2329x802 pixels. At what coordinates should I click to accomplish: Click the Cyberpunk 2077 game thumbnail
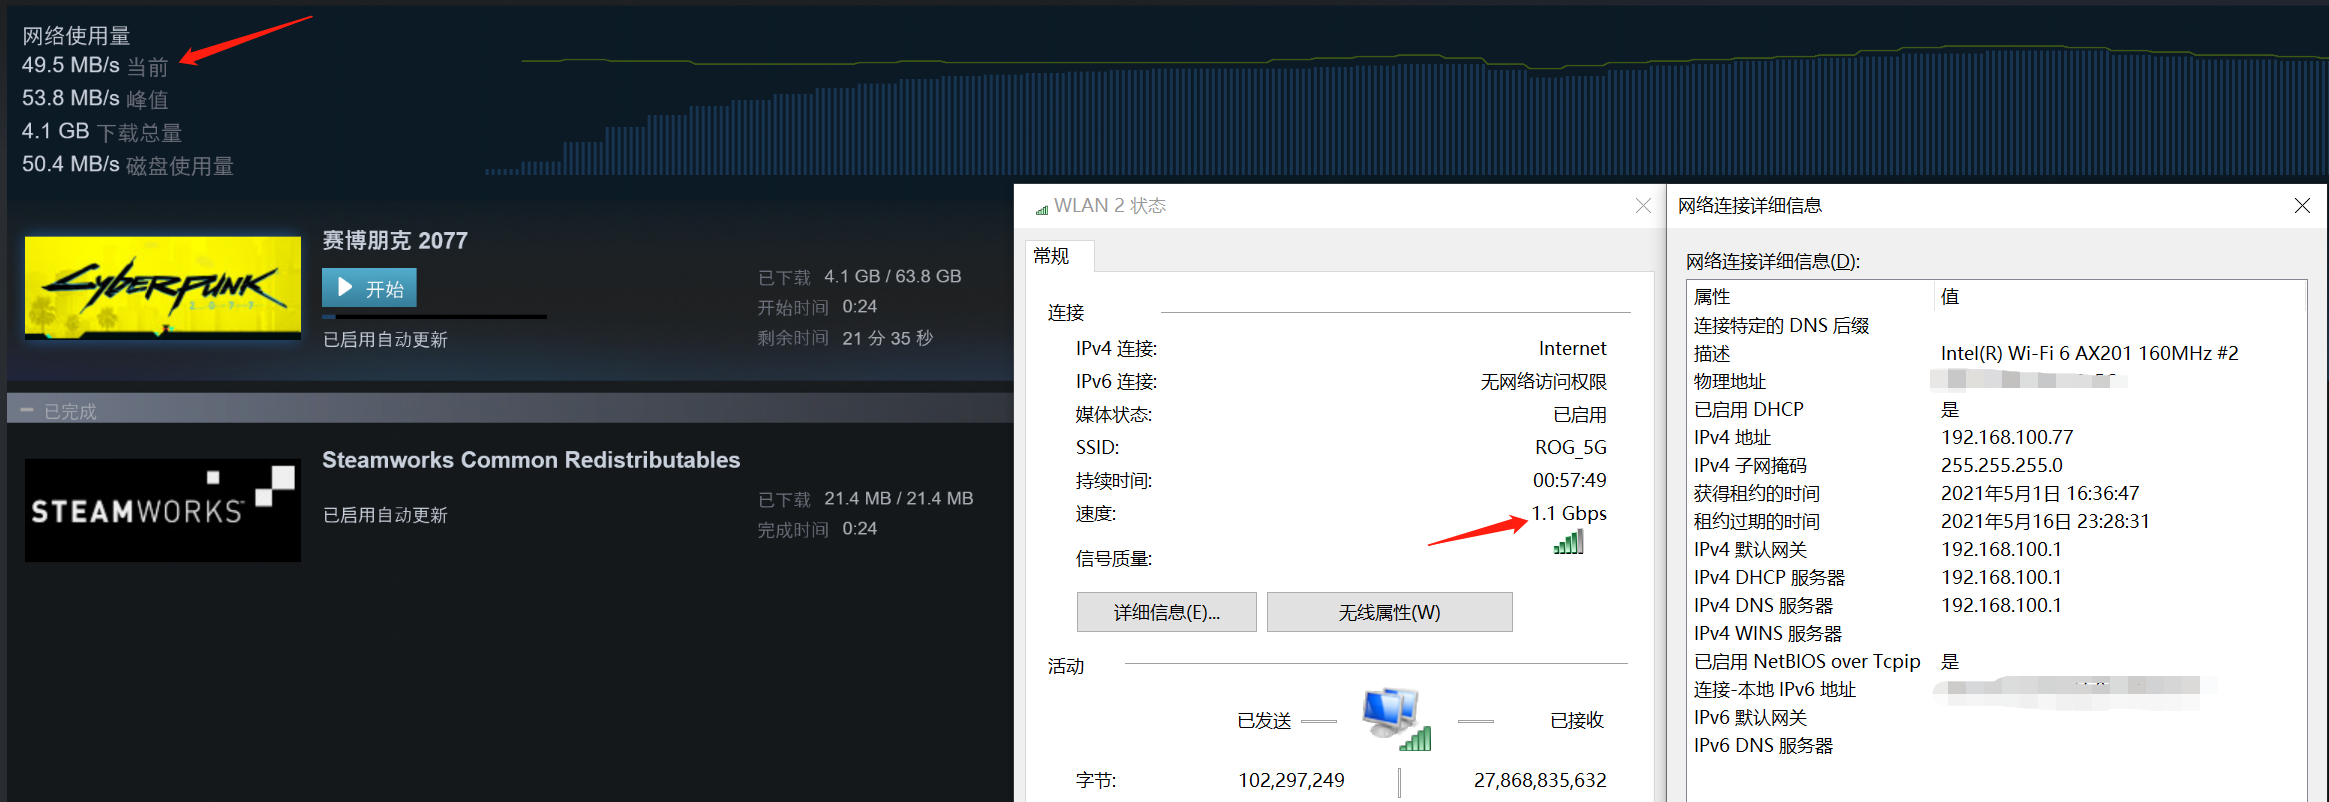pos(162,288)
